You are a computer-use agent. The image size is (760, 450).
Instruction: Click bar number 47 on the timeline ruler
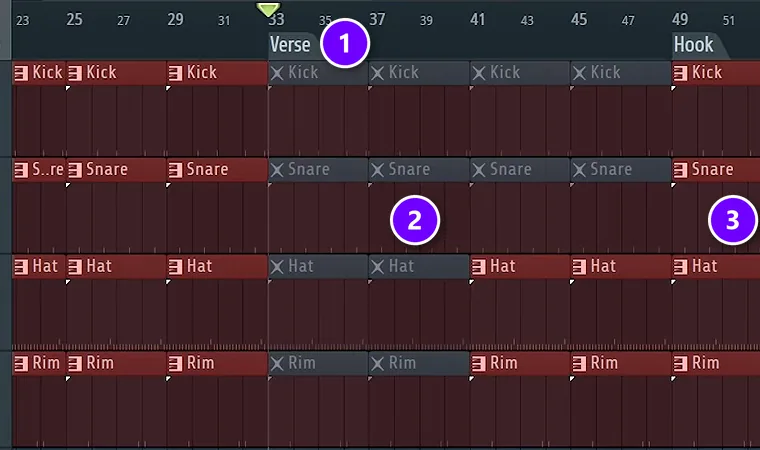click(x=628, y=20)
